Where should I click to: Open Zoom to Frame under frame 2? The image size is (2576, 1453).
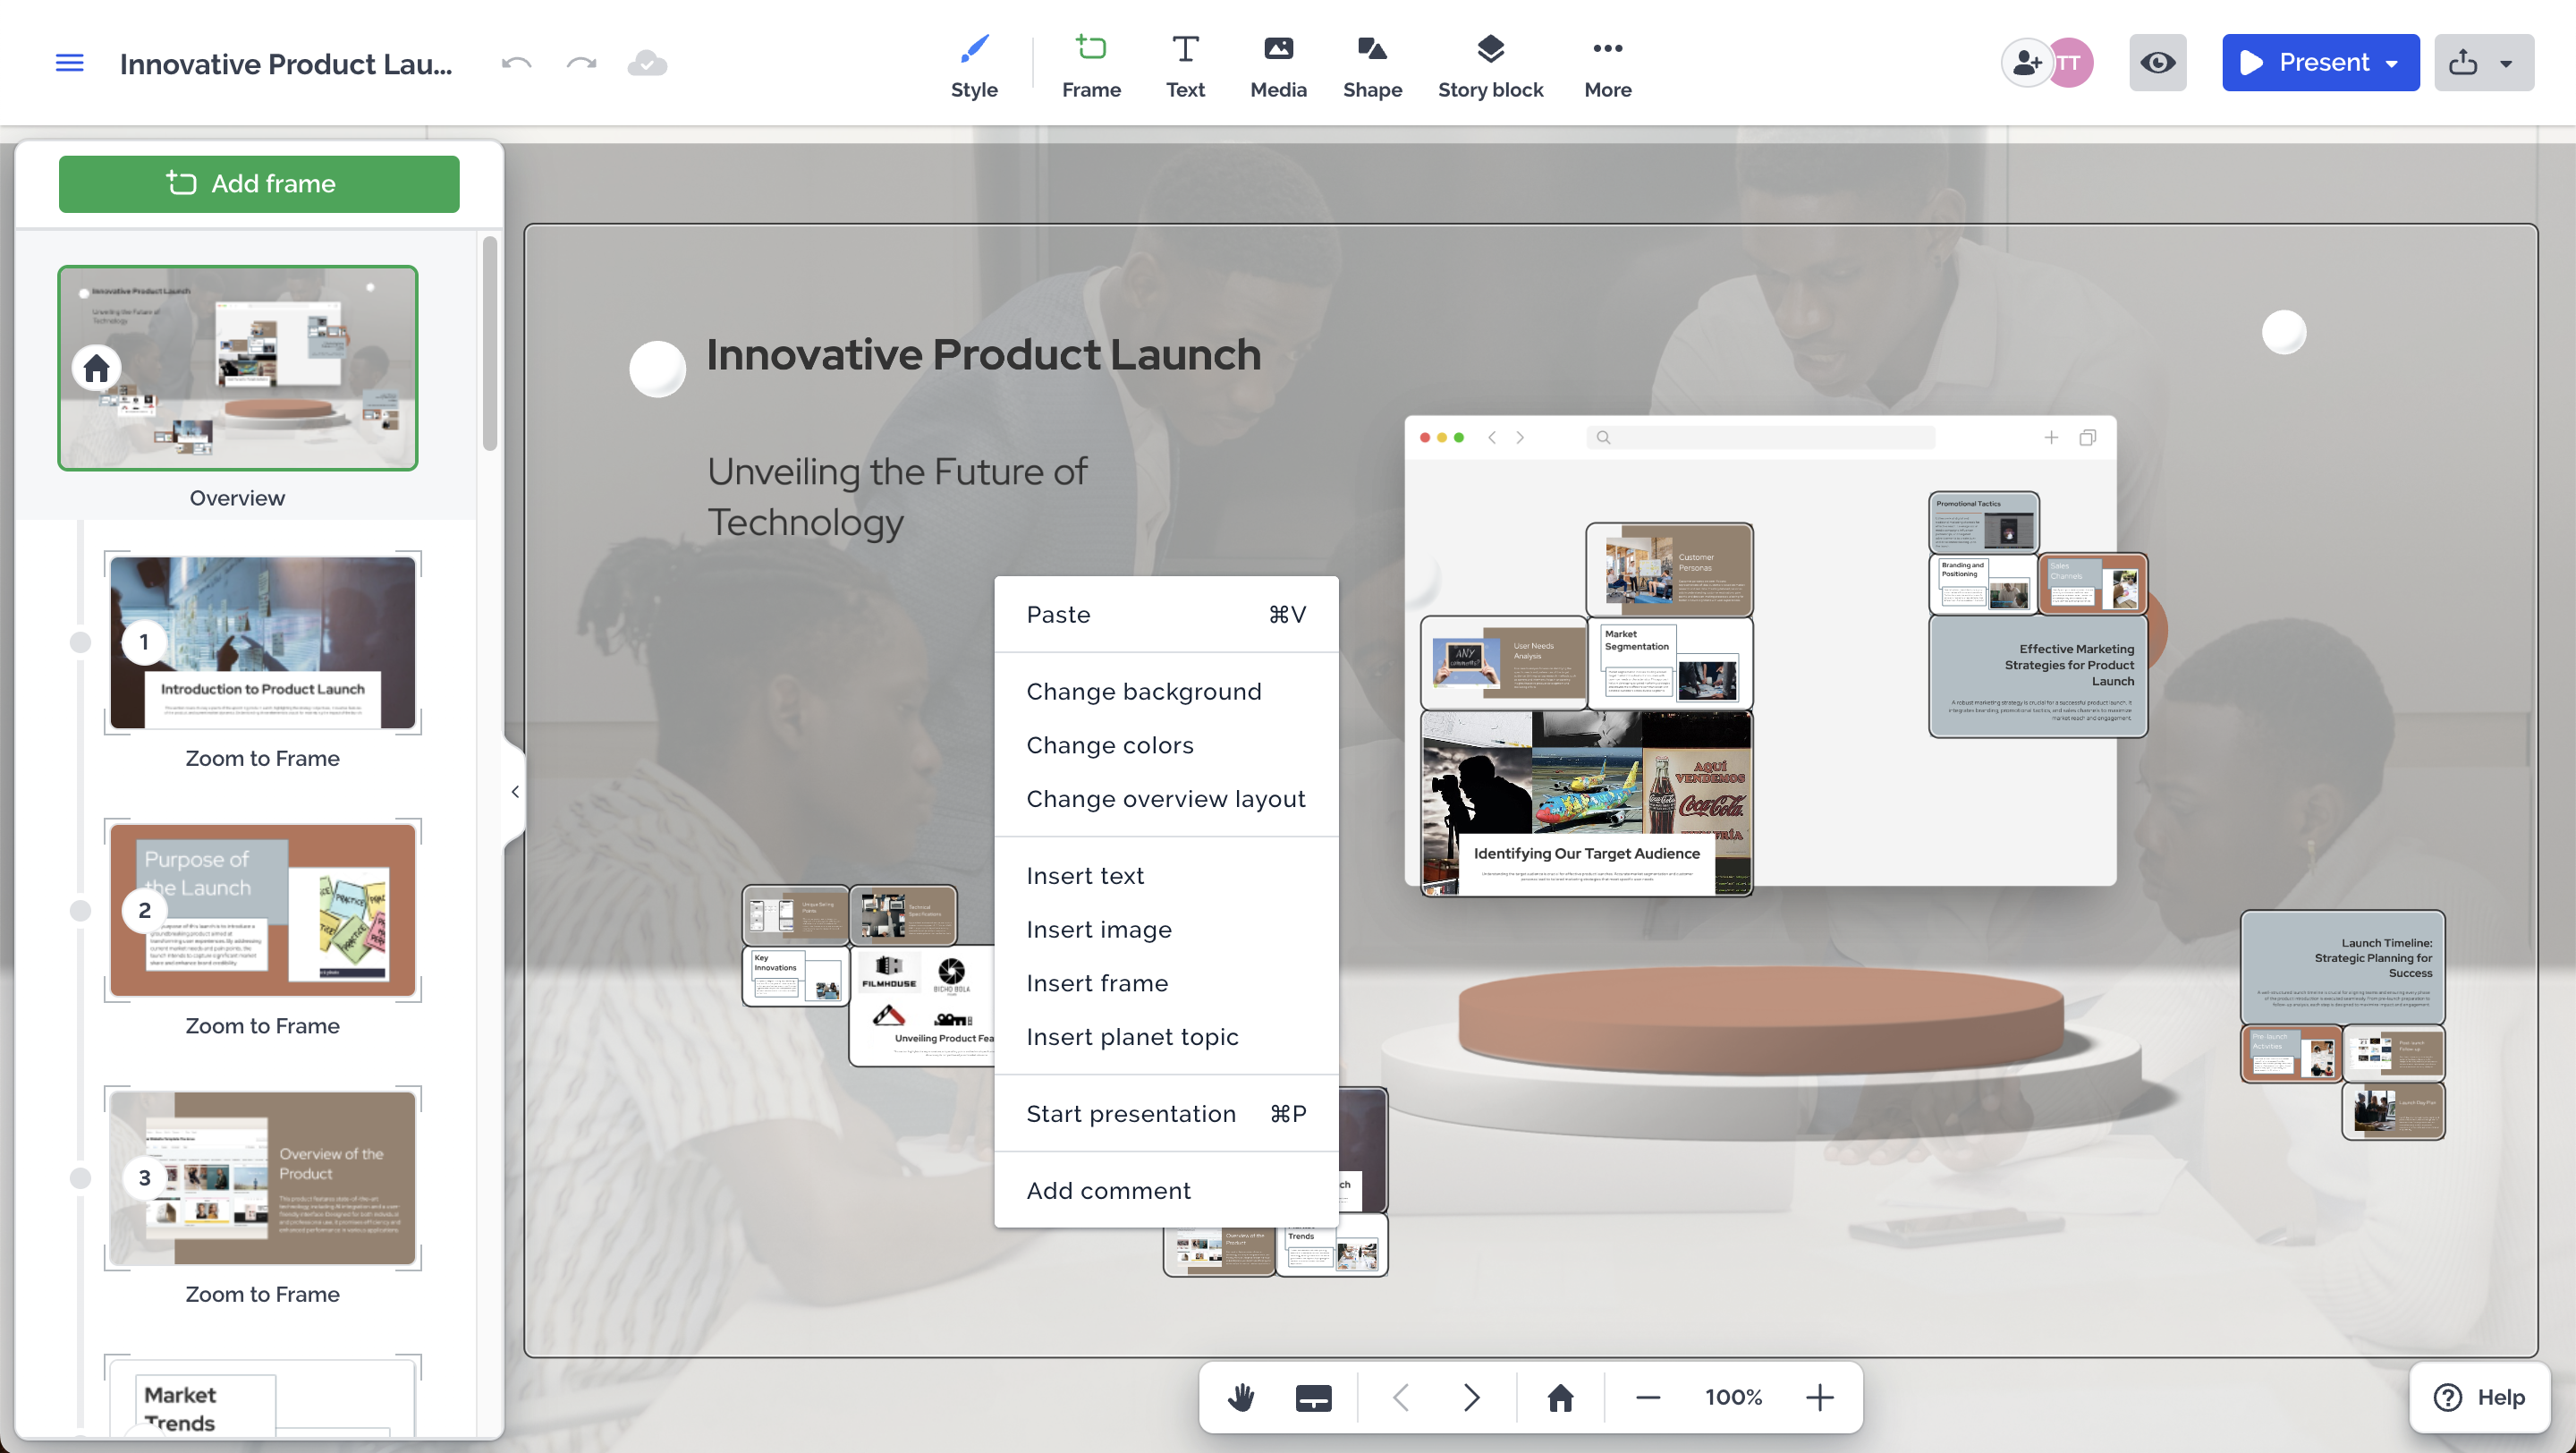(262, 1026)
